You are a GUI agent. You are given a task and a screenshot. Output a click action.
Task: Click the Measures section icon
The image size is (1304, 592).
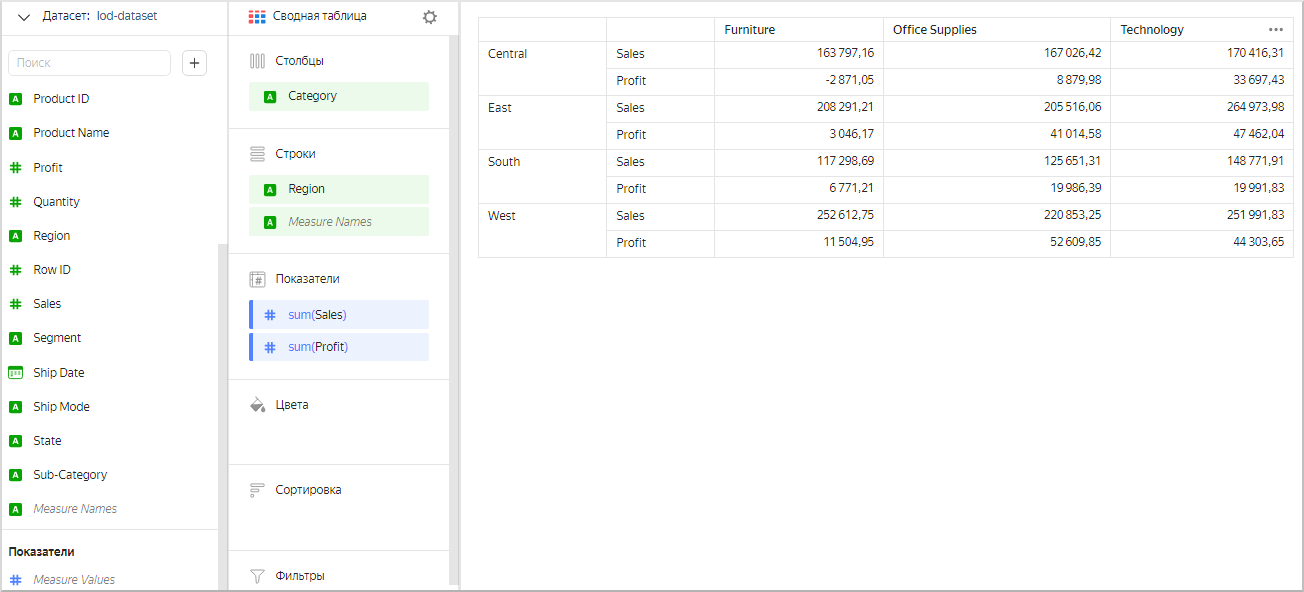257,279
